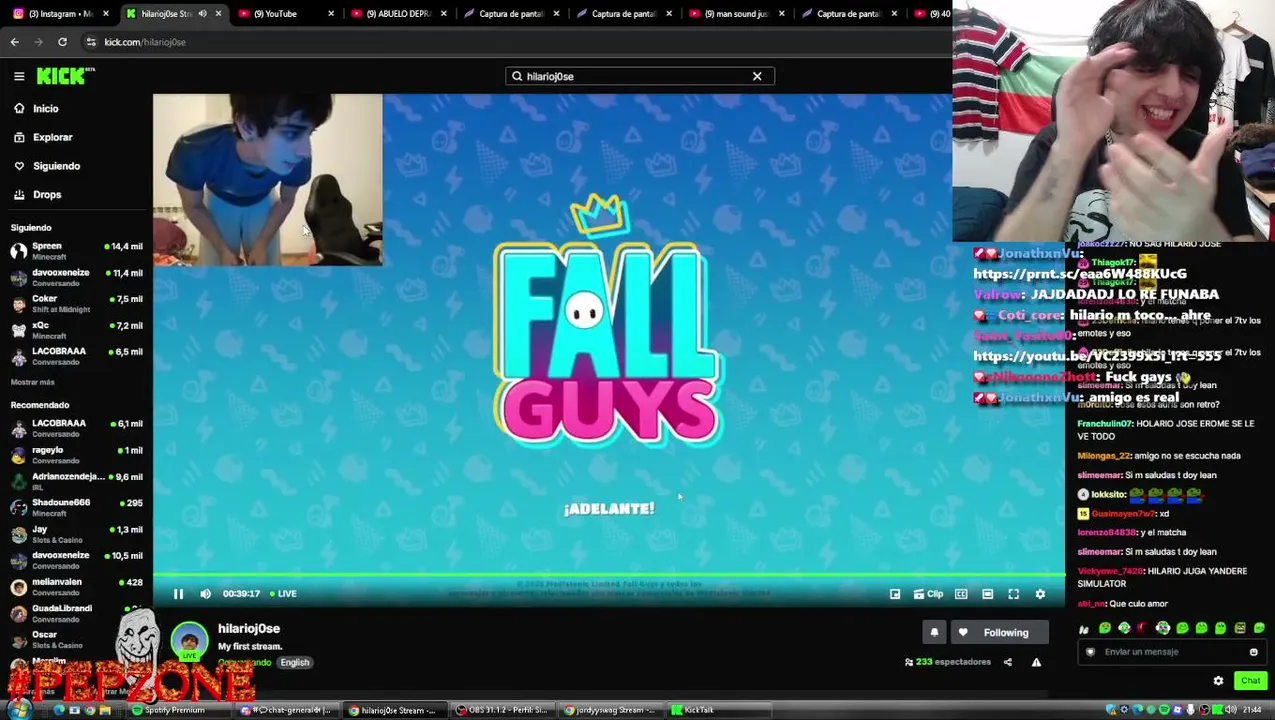Click the Kick logo
This screenshot has width=1275, height=720.
(x=65, y=76)
